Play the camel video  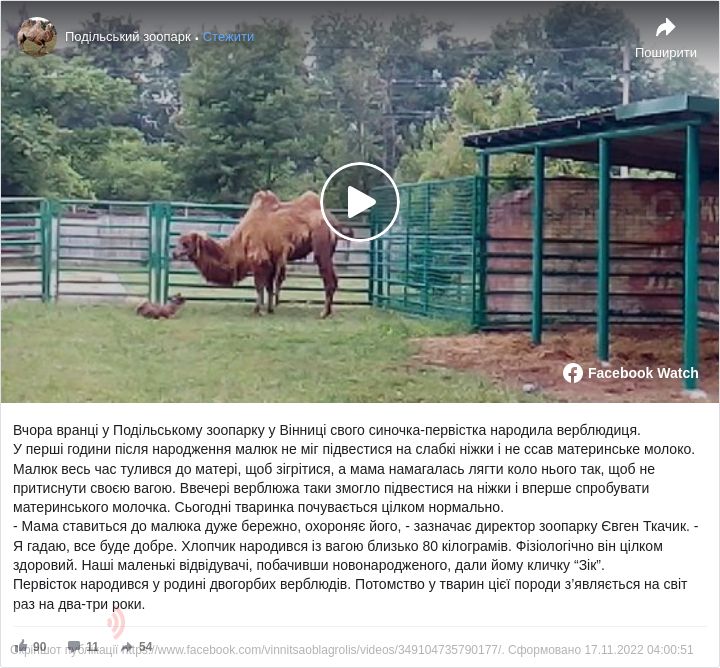coord(360,202)
